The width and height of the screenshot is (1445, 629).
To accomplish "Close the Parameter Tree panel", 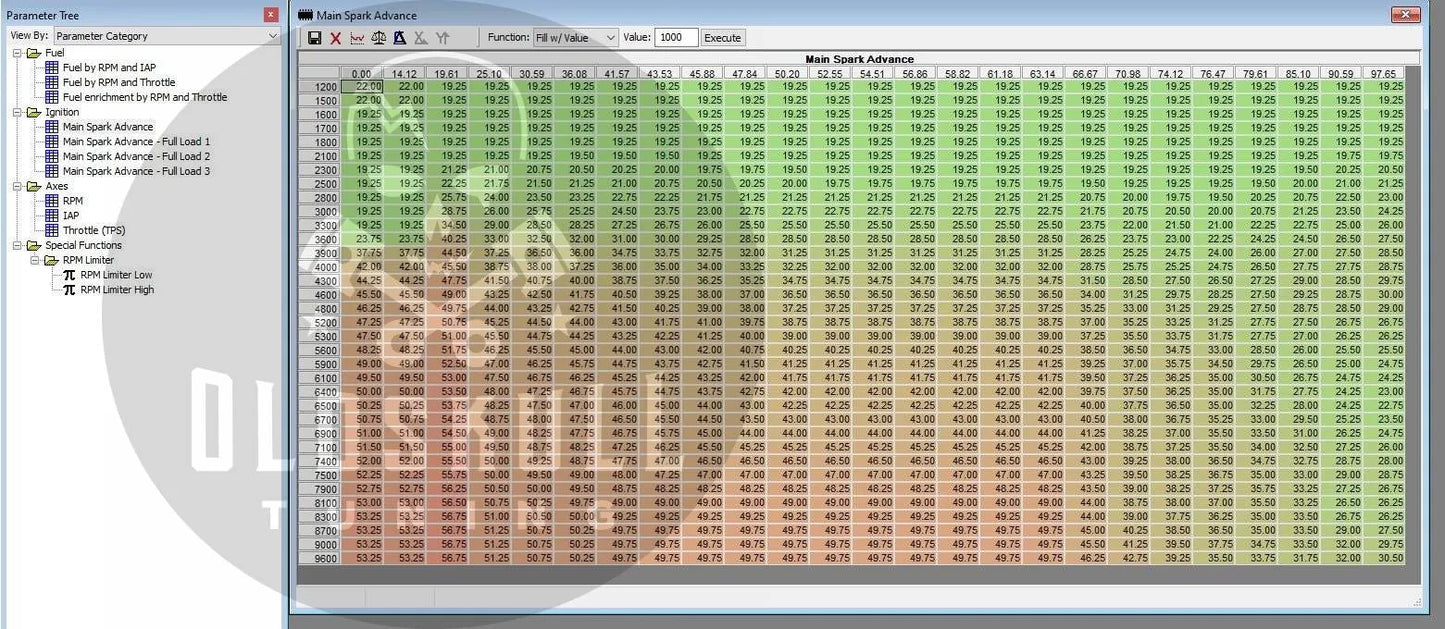I will [271, 15].
